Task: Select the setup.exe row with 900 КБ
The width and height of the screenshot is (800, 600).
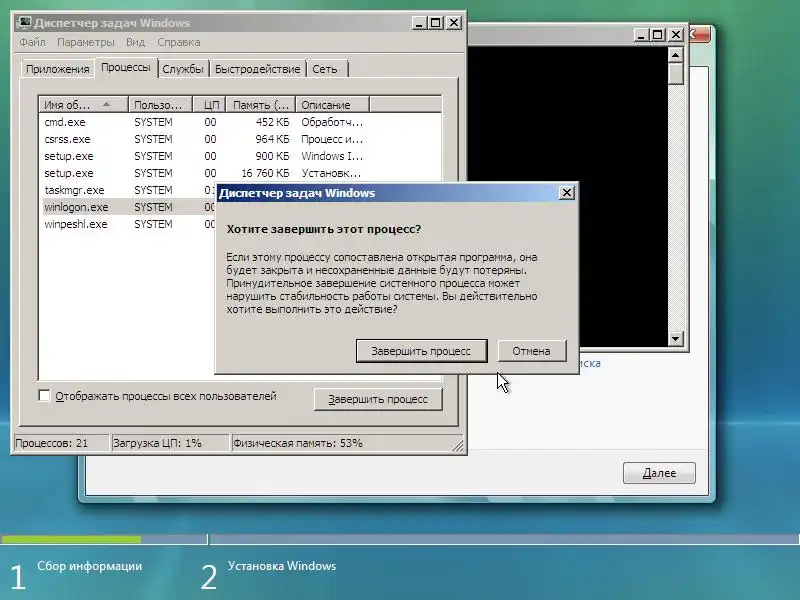Action: [240, 156]
